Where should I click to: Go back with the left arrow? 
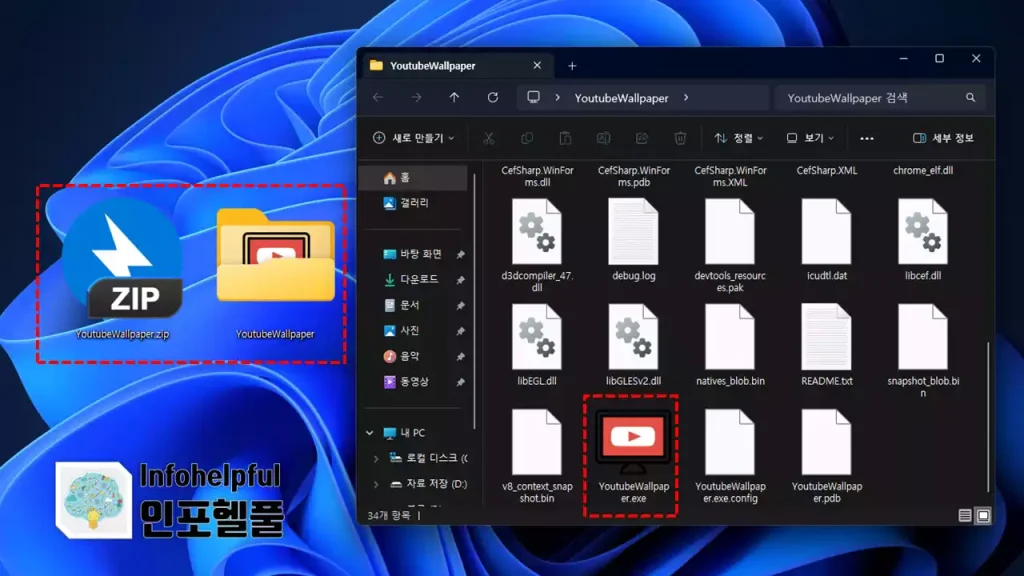point(377,98)
